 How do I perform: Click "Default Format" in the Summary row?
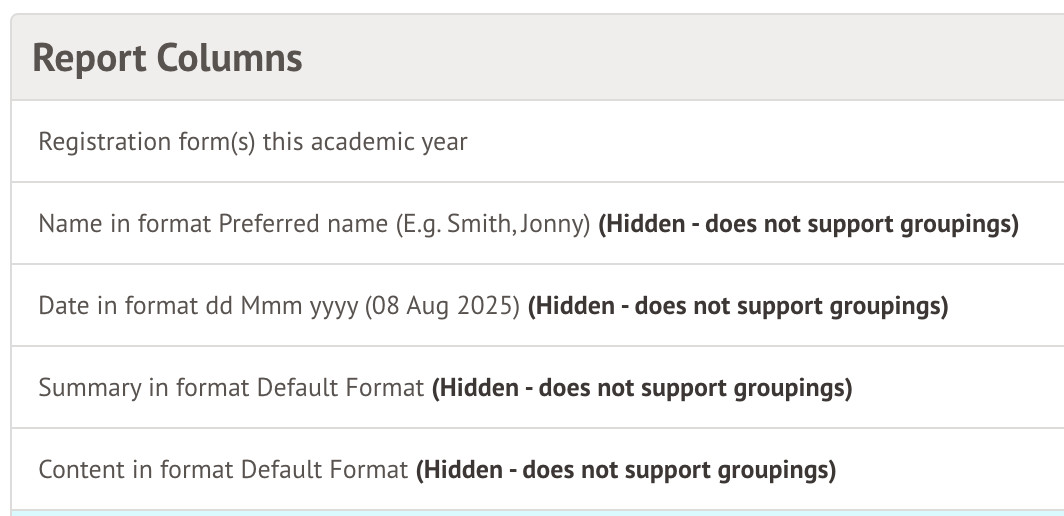tap(340, 388)
